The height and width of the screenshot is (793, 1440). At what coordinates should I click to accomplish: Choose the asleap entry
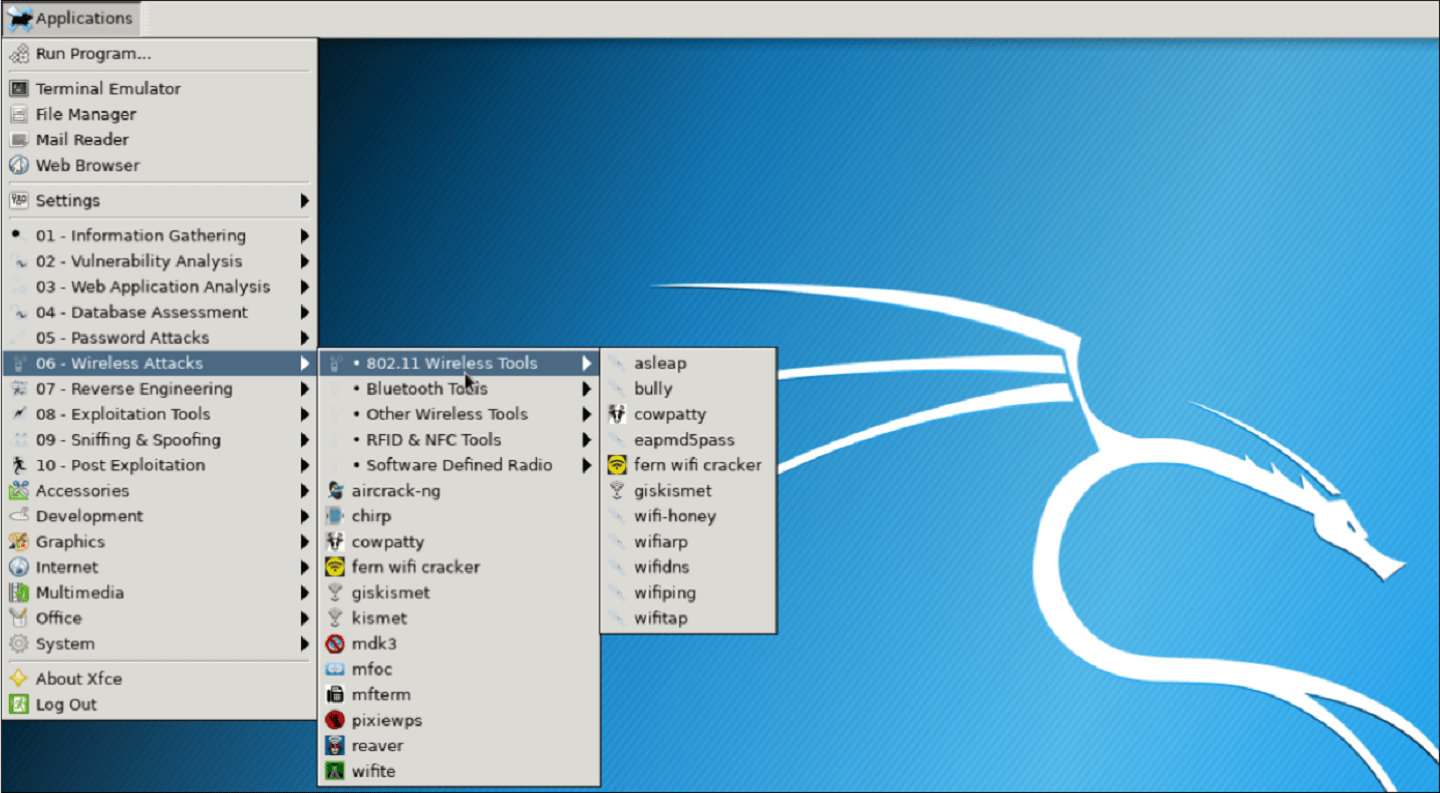coord(660,363)
